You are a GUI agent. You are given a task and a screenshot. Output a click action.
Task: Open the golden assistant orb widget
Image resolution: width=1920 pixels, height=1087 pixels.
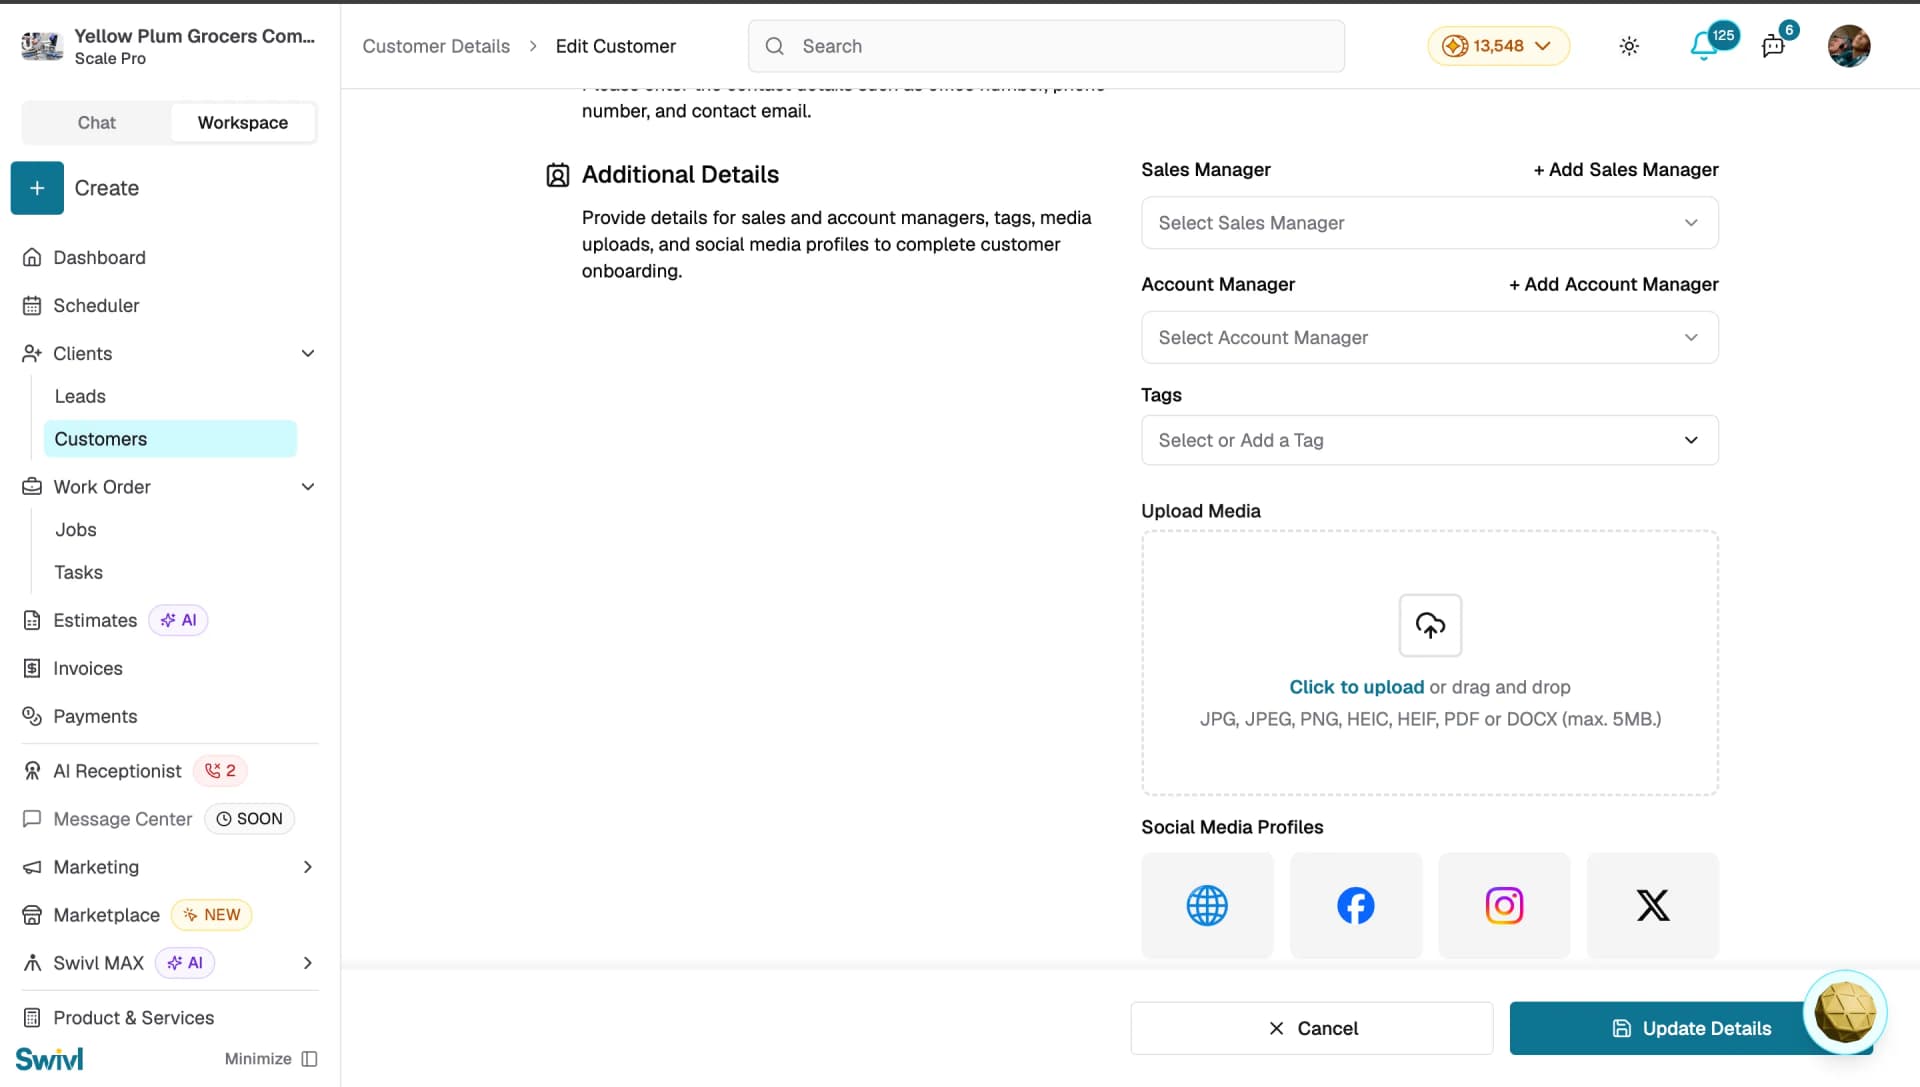coord(1845,1012)
